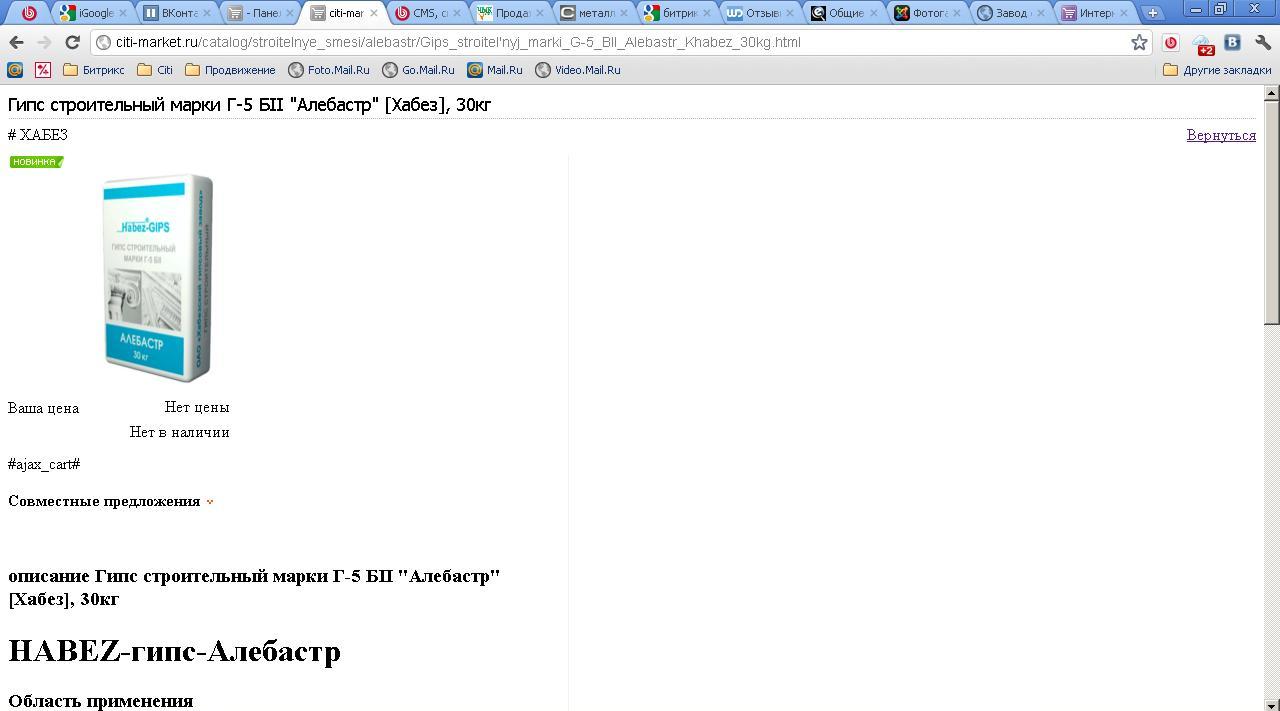1280x711 pixels.
Task: Go back with the browser back arrow
Action: coord(16,42)
